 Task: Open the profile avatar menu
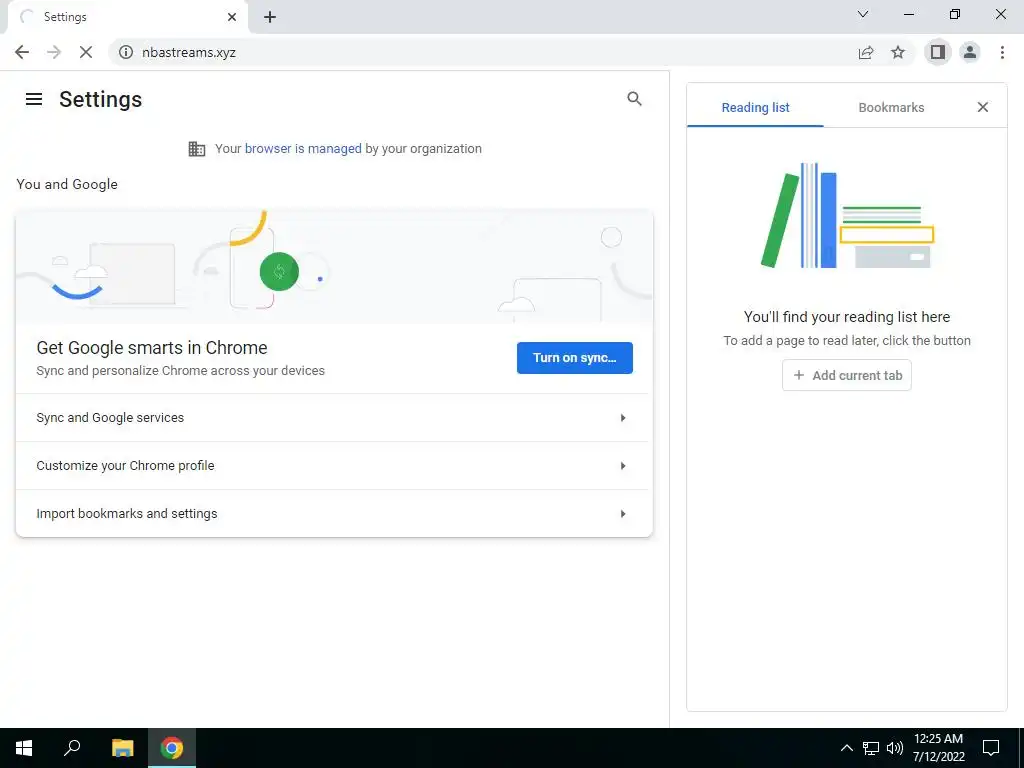(970, 52)
